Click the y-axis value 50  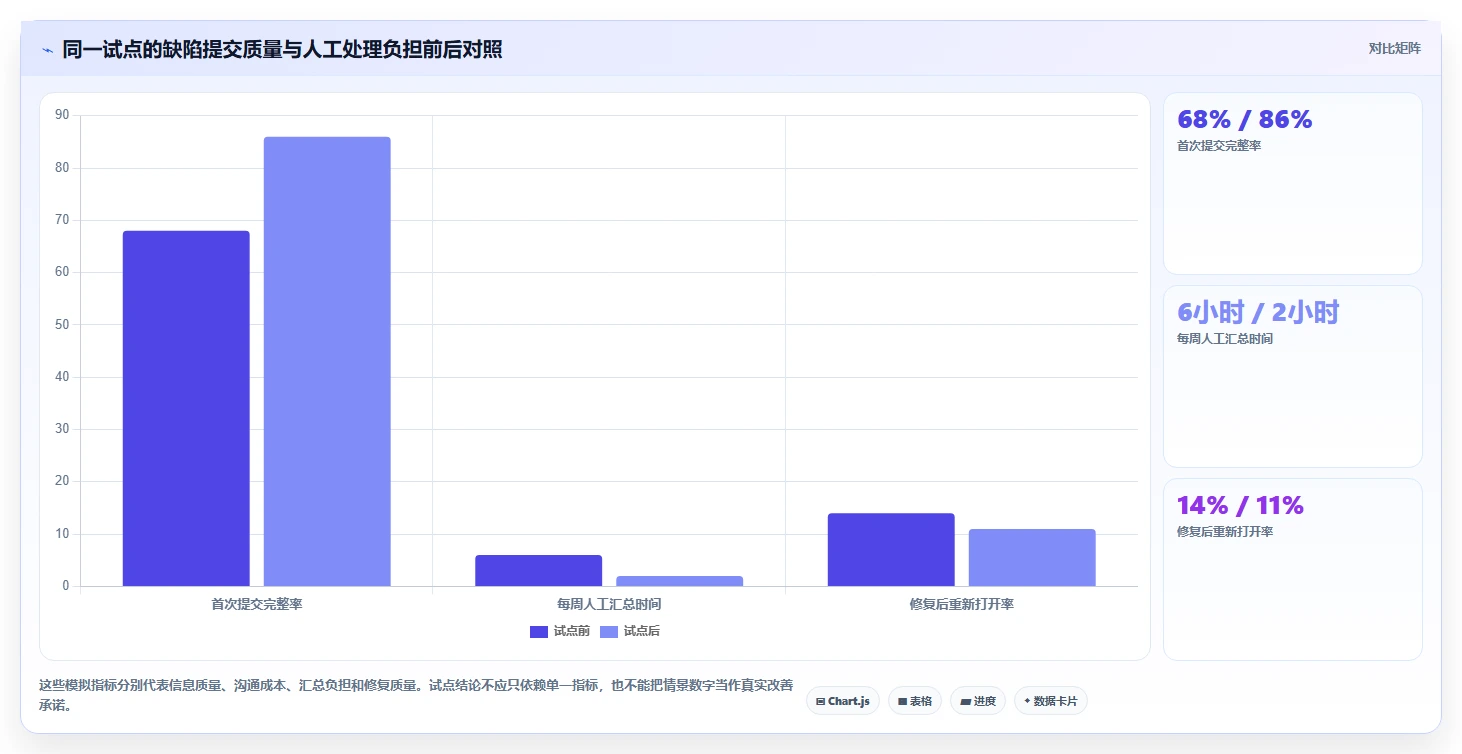tap(62, 325)
